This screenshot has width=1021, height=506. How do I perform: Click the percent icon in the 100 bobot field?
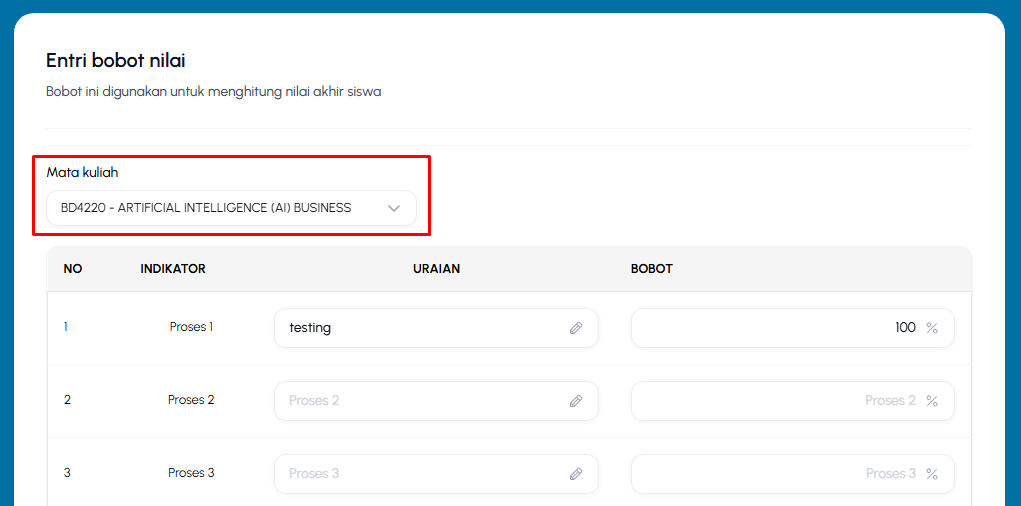point(932,328)
